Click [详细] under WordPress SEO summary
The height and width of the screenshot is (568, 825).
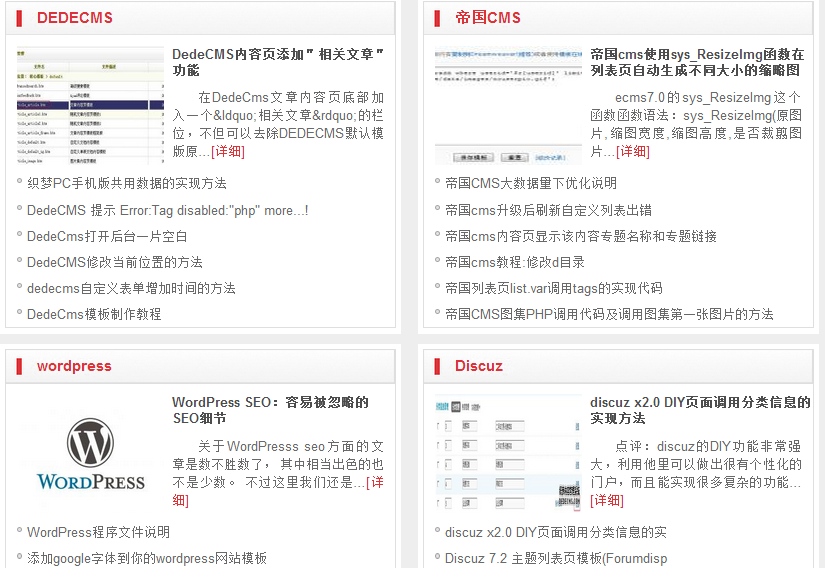374,482
